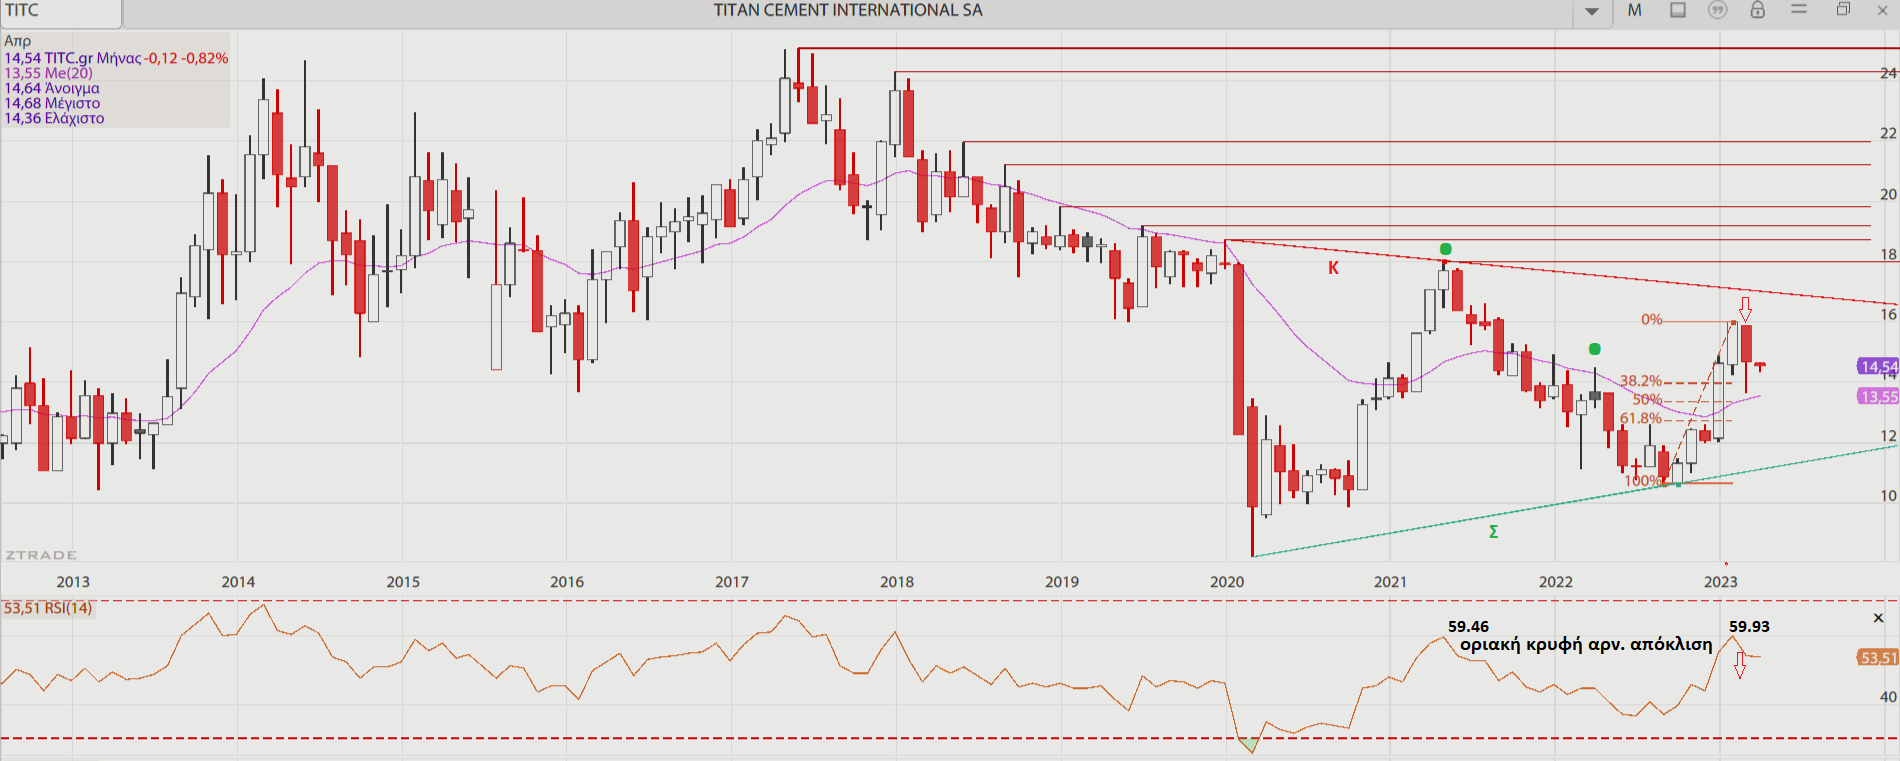Viewport: 1900px width, 761px height.
Task: Click the 14,36 Ελάχιστο low value
Action: point(54,118)
